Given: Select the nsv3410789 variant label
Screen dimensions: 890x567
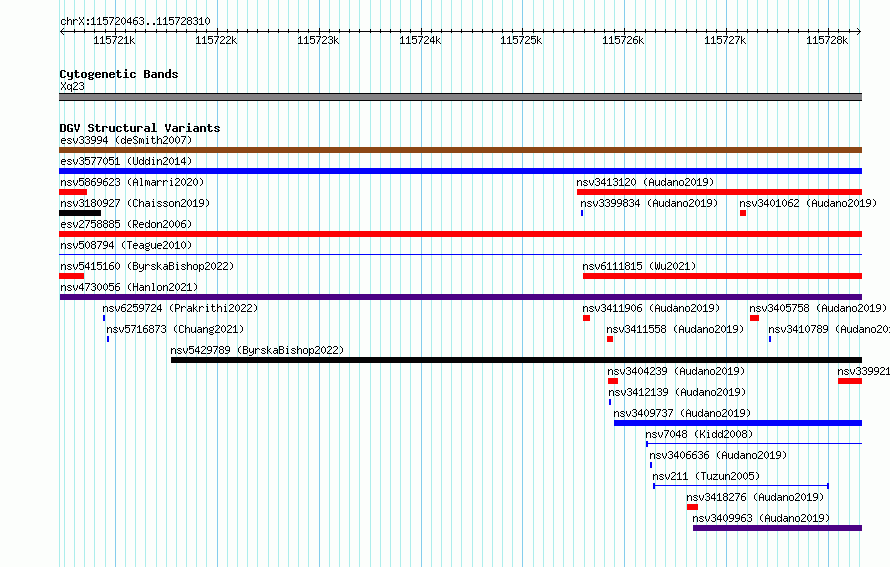Looking at the screenshot, I should [829, 329].
